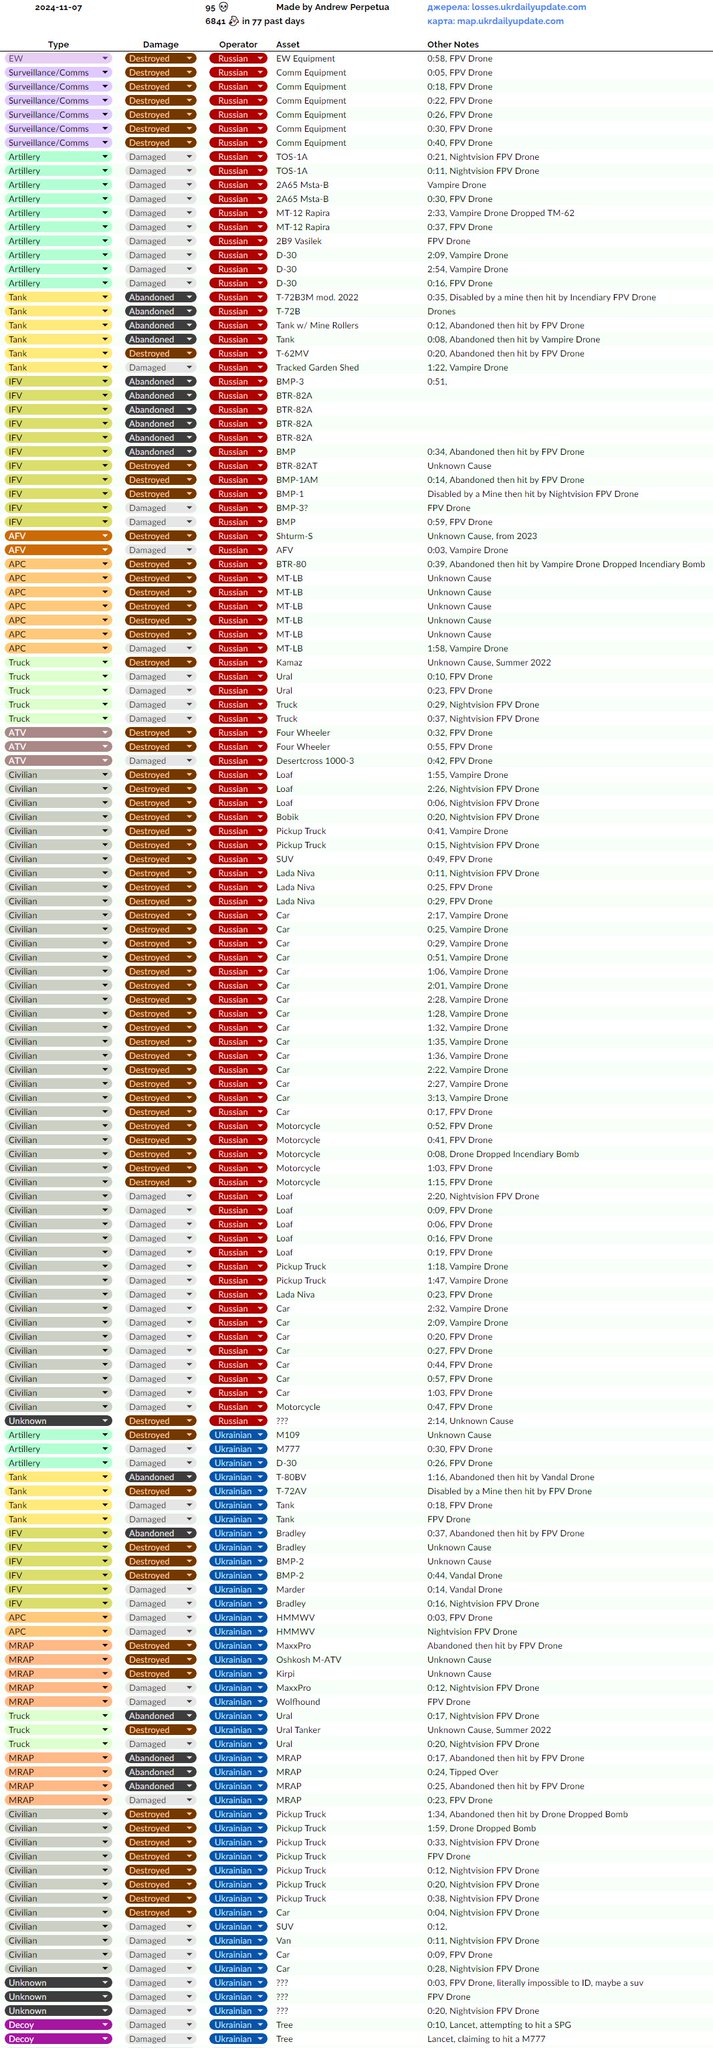713x2048 pixels.
Task: Click the Ural Tanker asset cell
Action: pyautogui.click(x=299, y=1730)
